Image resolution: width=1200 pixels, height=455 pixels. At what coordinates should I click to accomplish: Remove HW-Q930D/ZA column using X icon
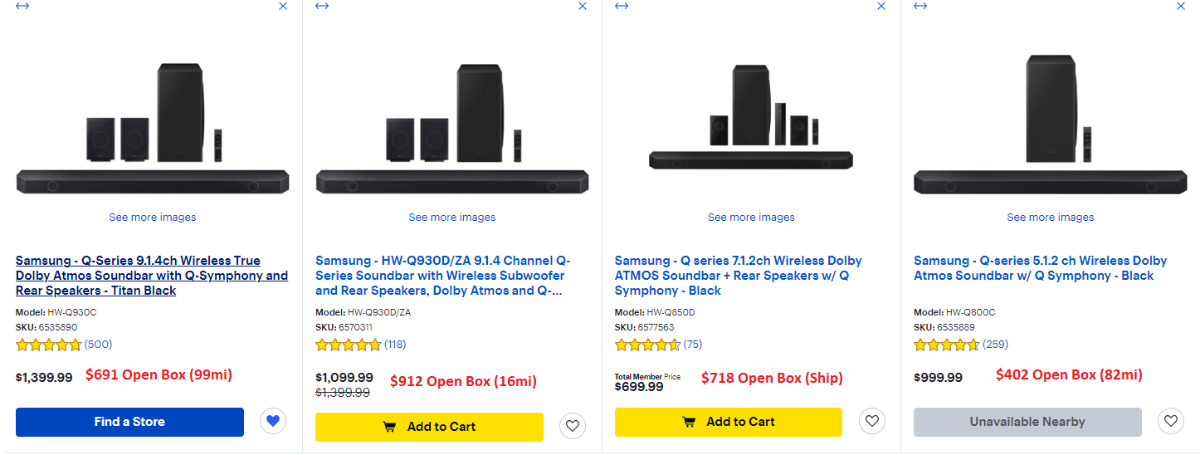coord(583,6)
